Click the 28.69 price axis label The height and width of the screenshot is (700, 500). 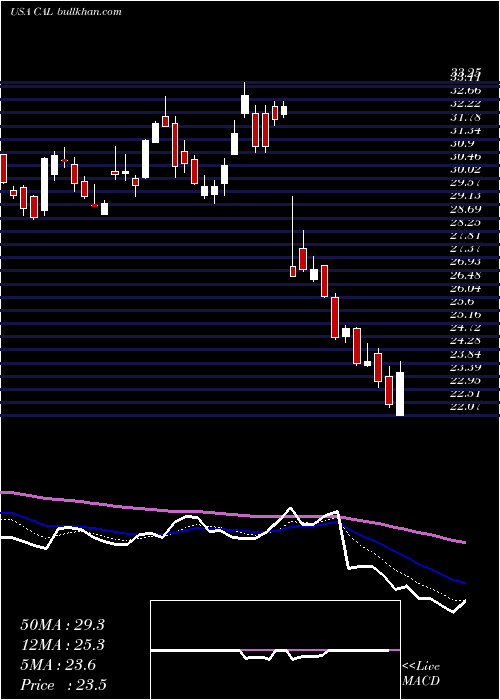click(466, 209)
